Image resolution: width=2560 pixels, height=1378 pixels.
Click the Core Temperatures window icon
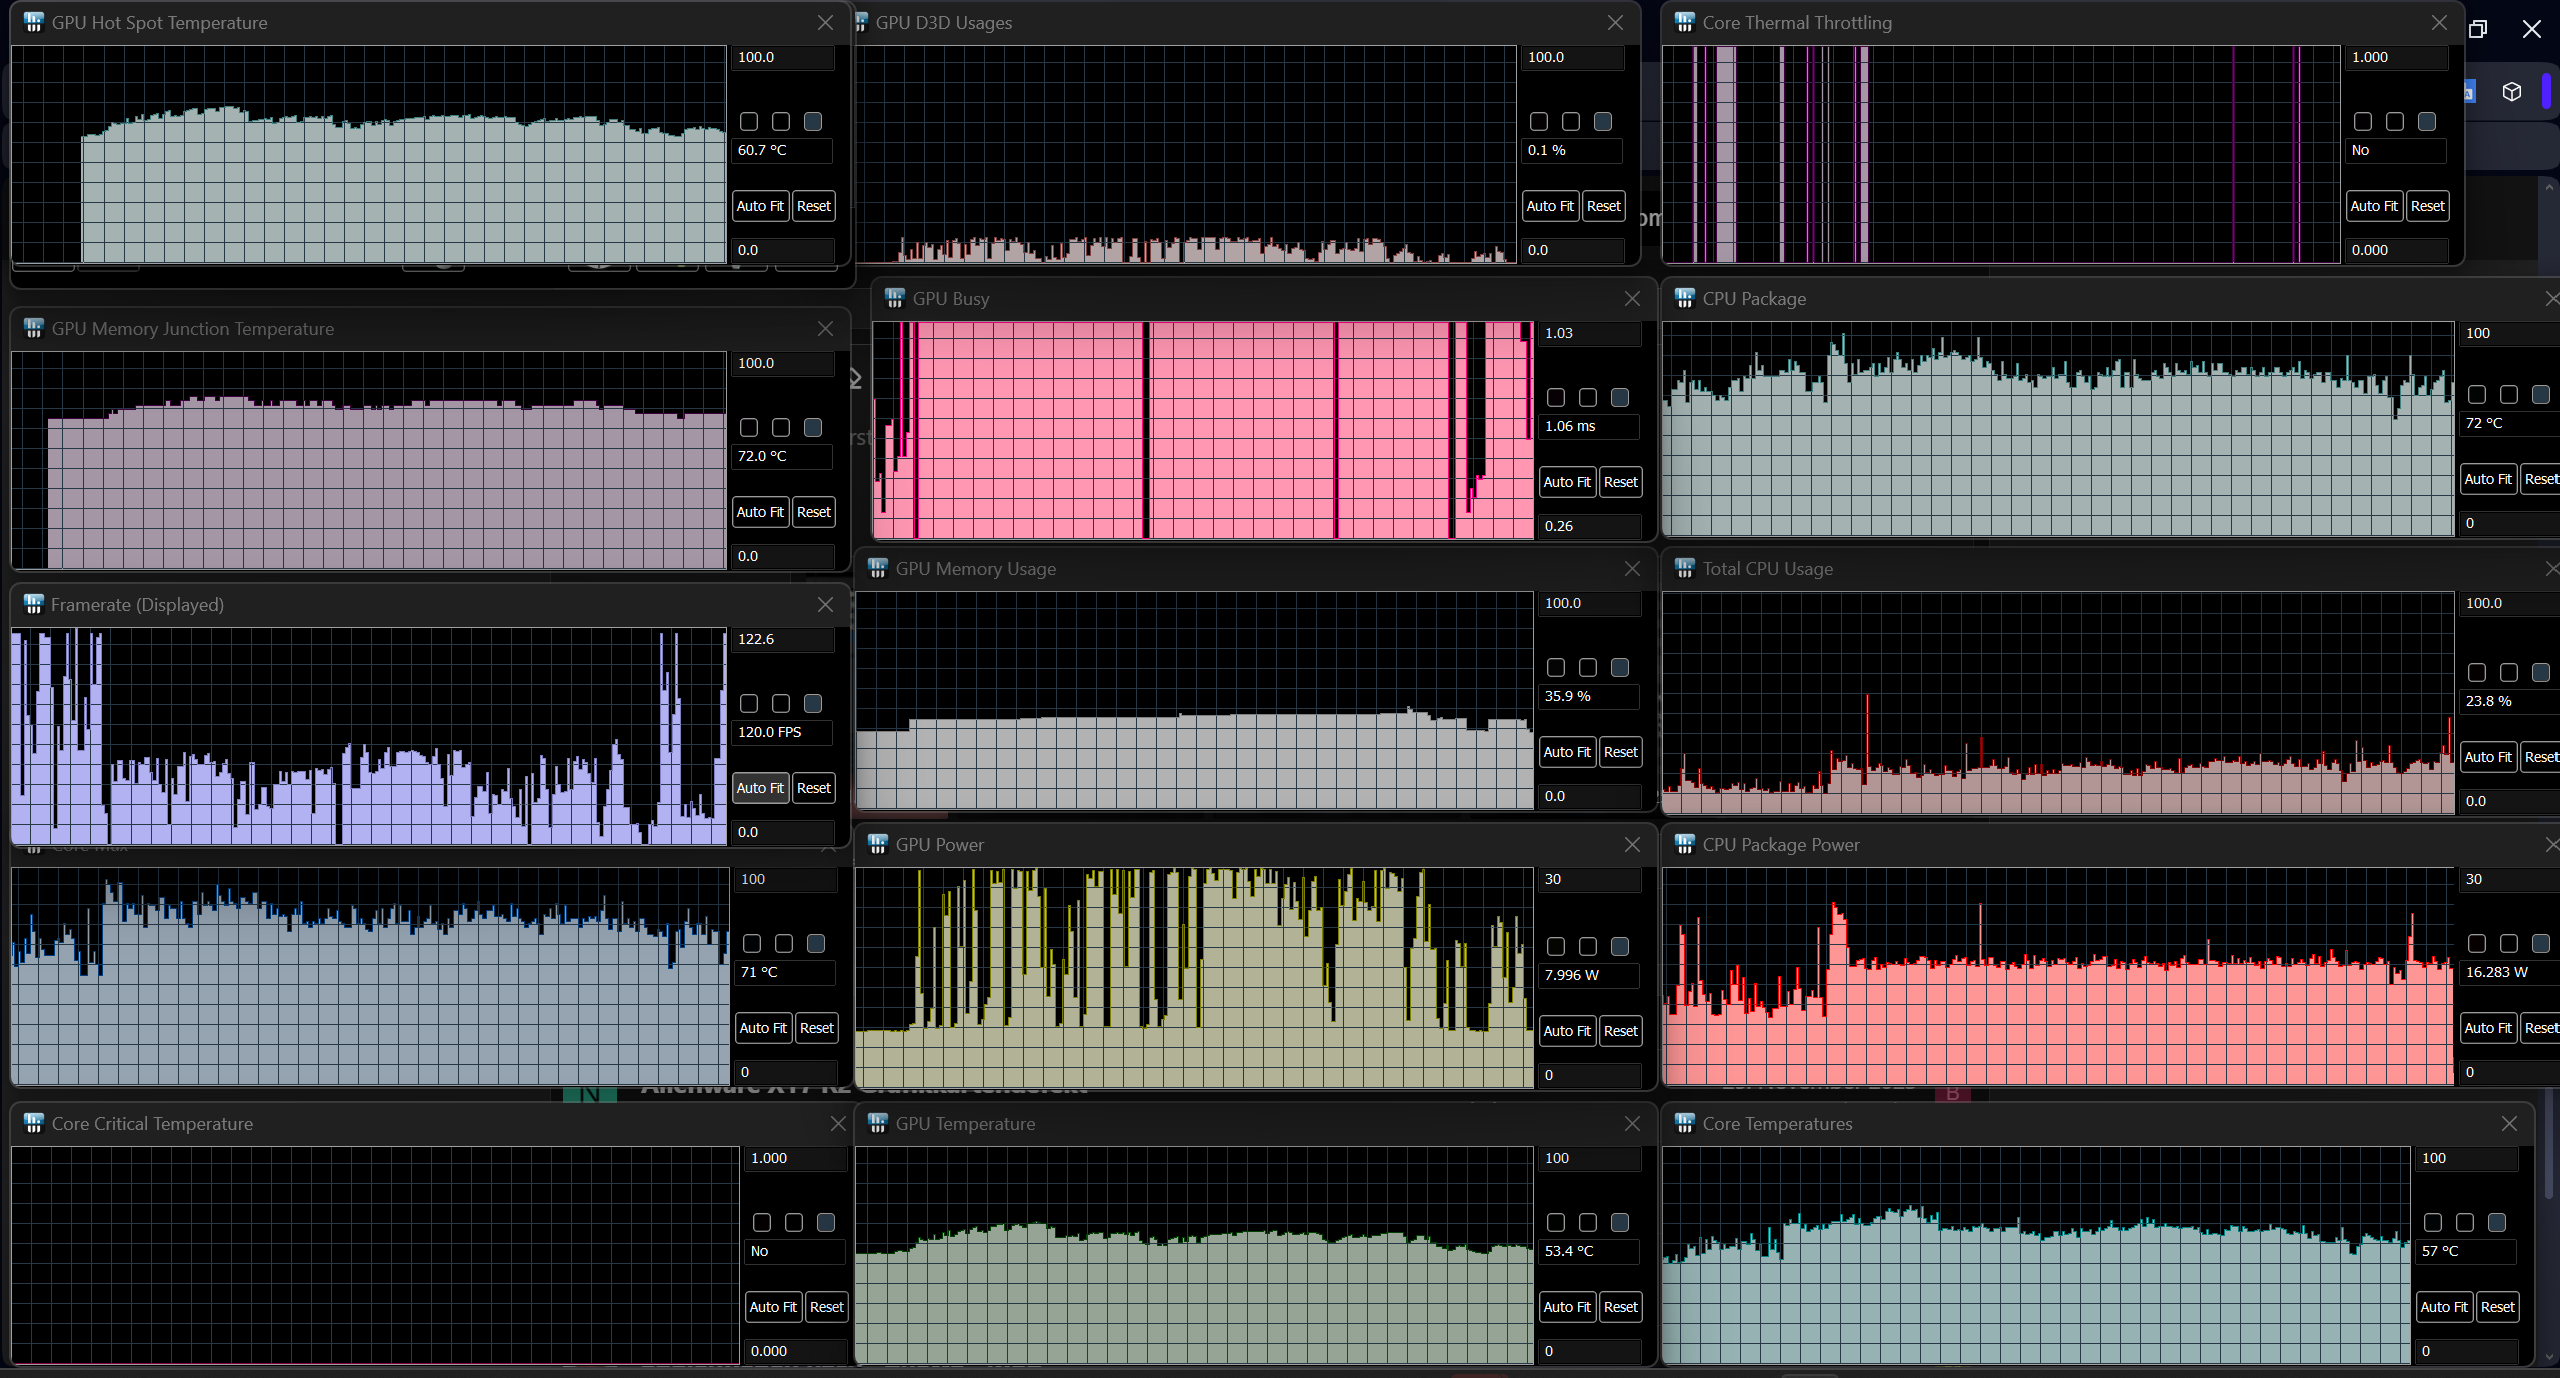coord(1684,1123)
